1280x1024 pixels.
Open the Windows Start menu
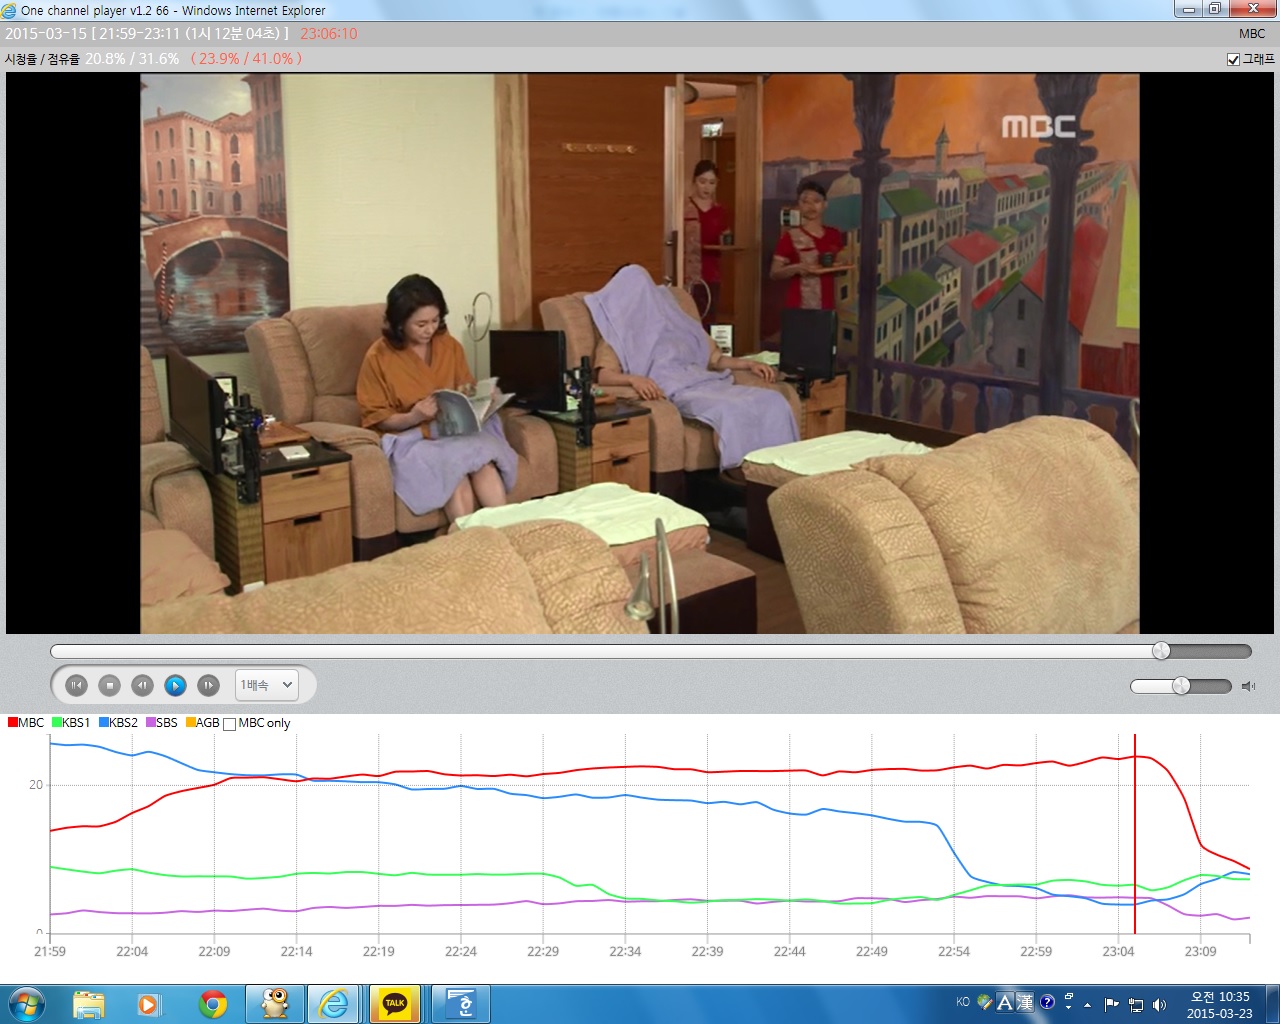click(x=27, y=1003)
